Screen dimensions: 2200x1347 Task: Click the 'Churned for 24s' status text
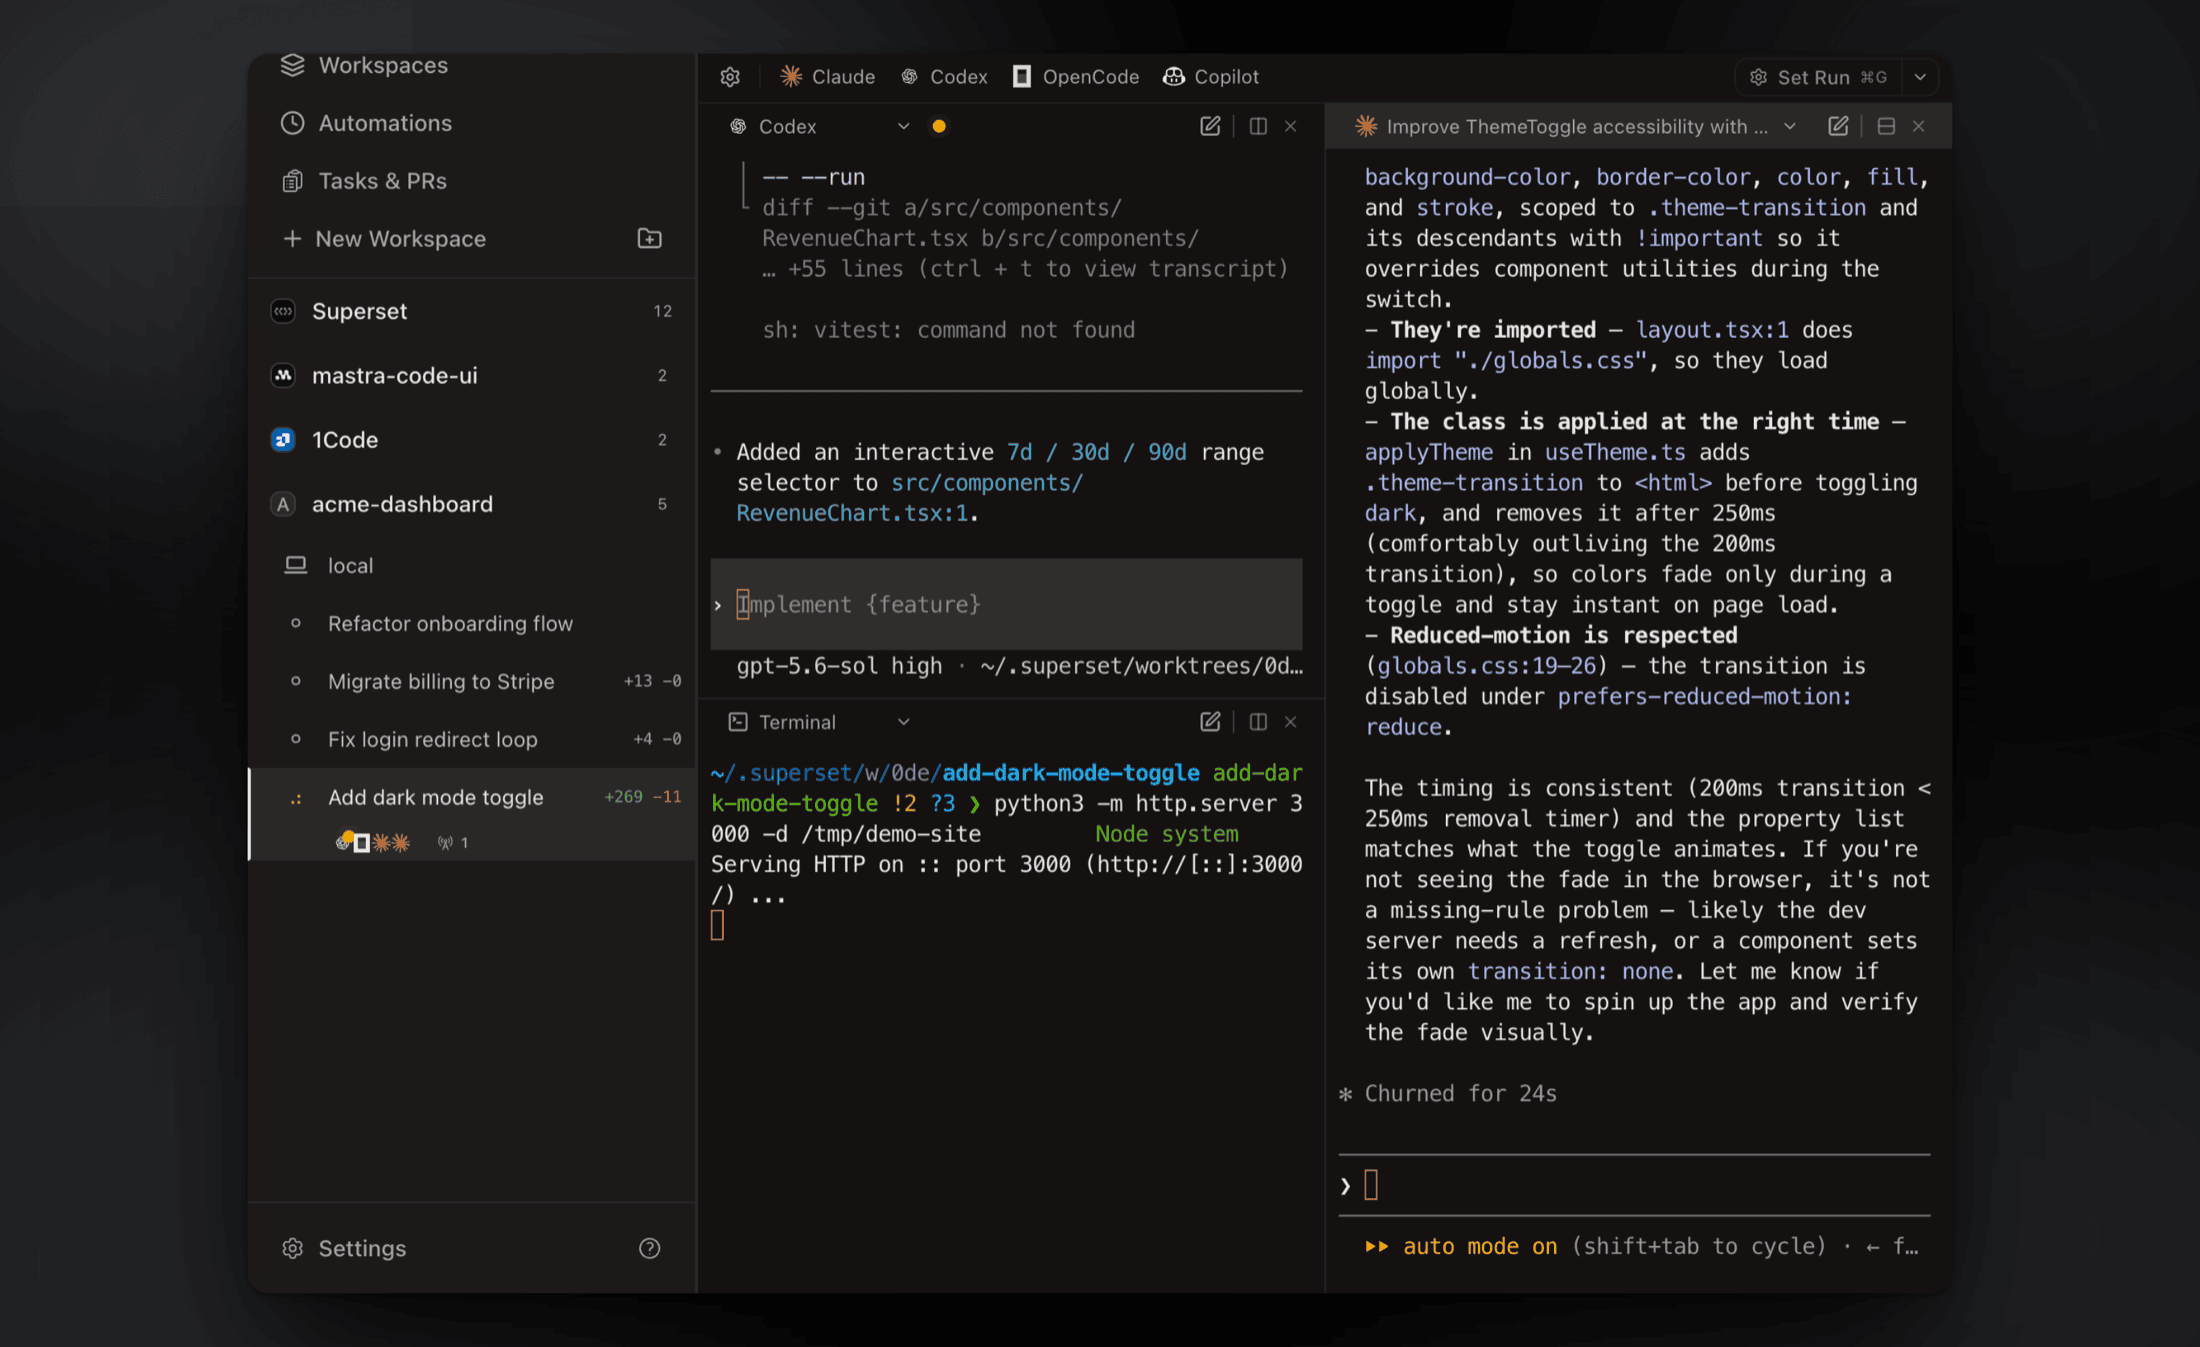(x=1460, y=1094)
